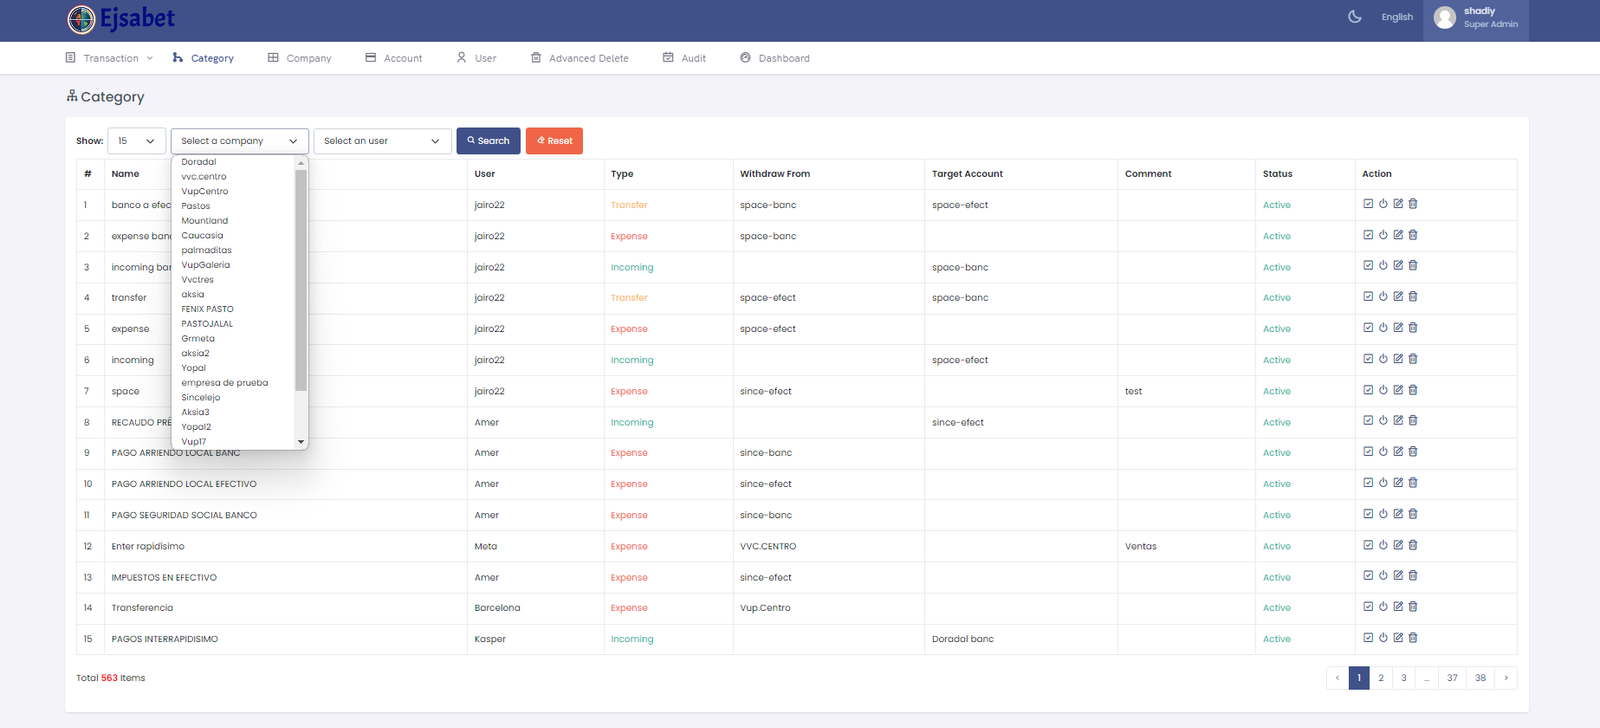Image resolution: width=1600 pixels, height=728 pixels.
Task: Tick the check box icon in row 3
Action: 1368,266
